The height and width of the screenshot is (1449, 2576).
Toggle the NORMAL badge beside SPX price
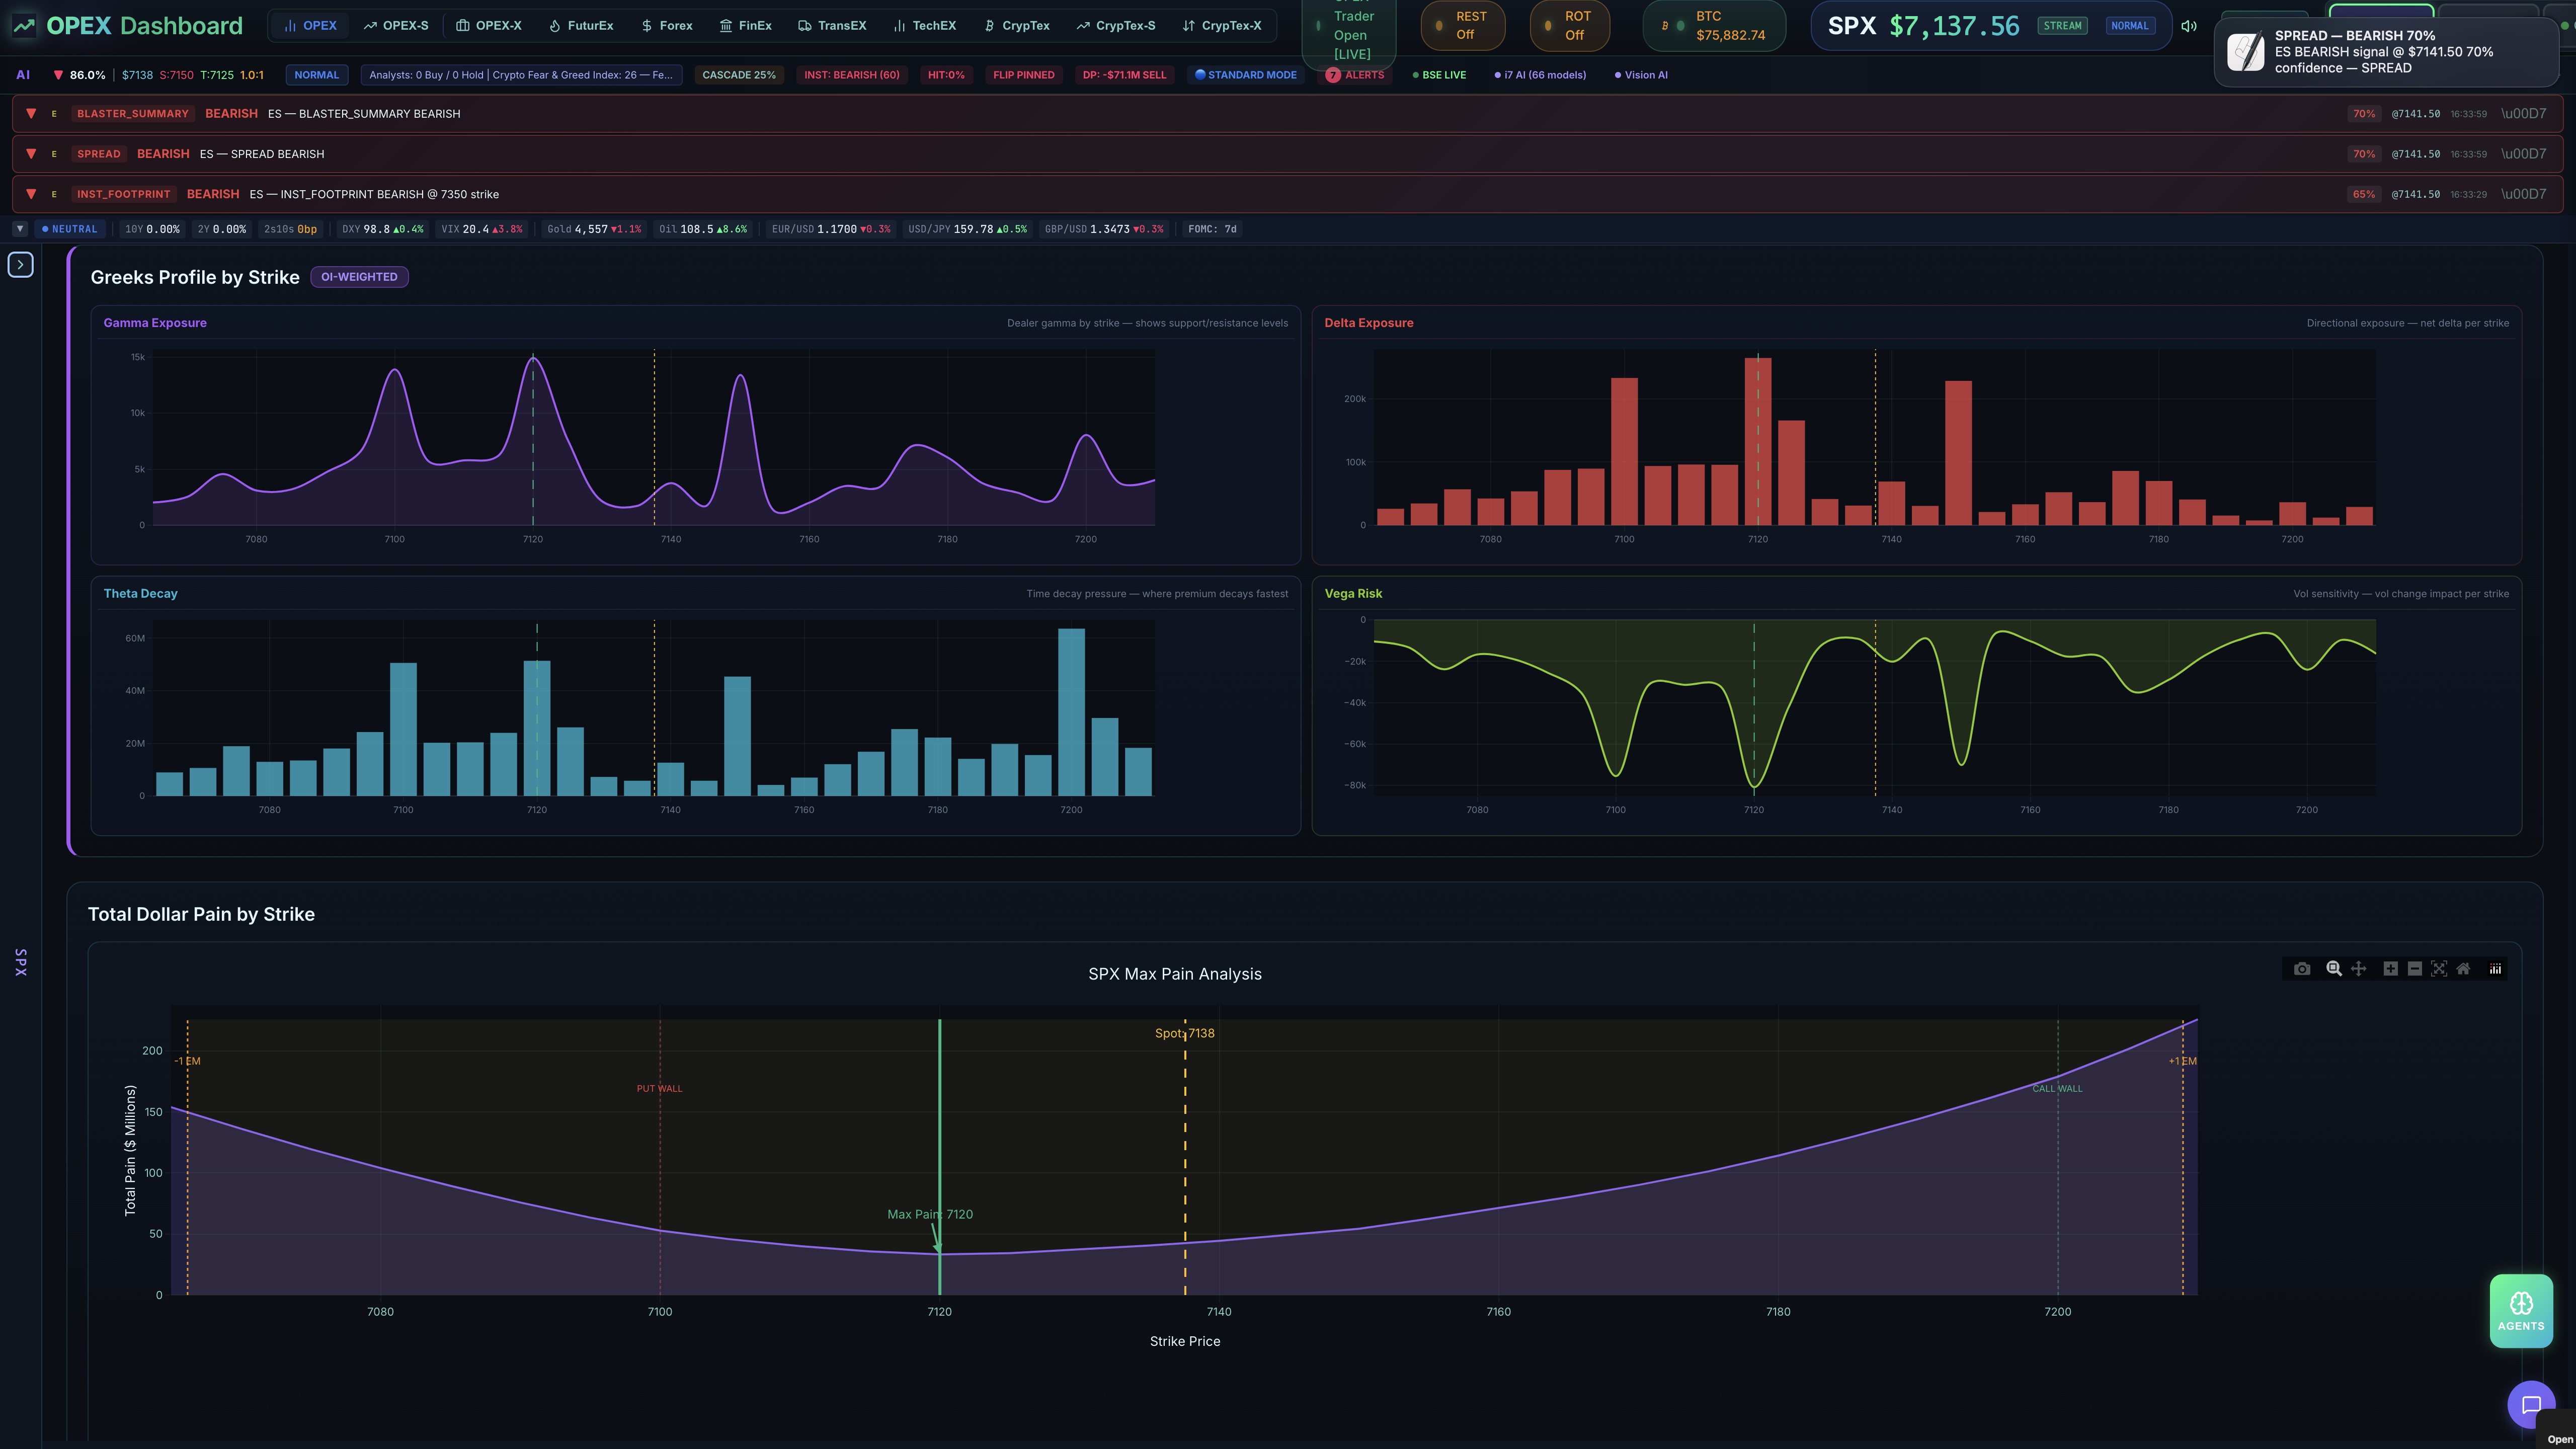click(2129, 26)
